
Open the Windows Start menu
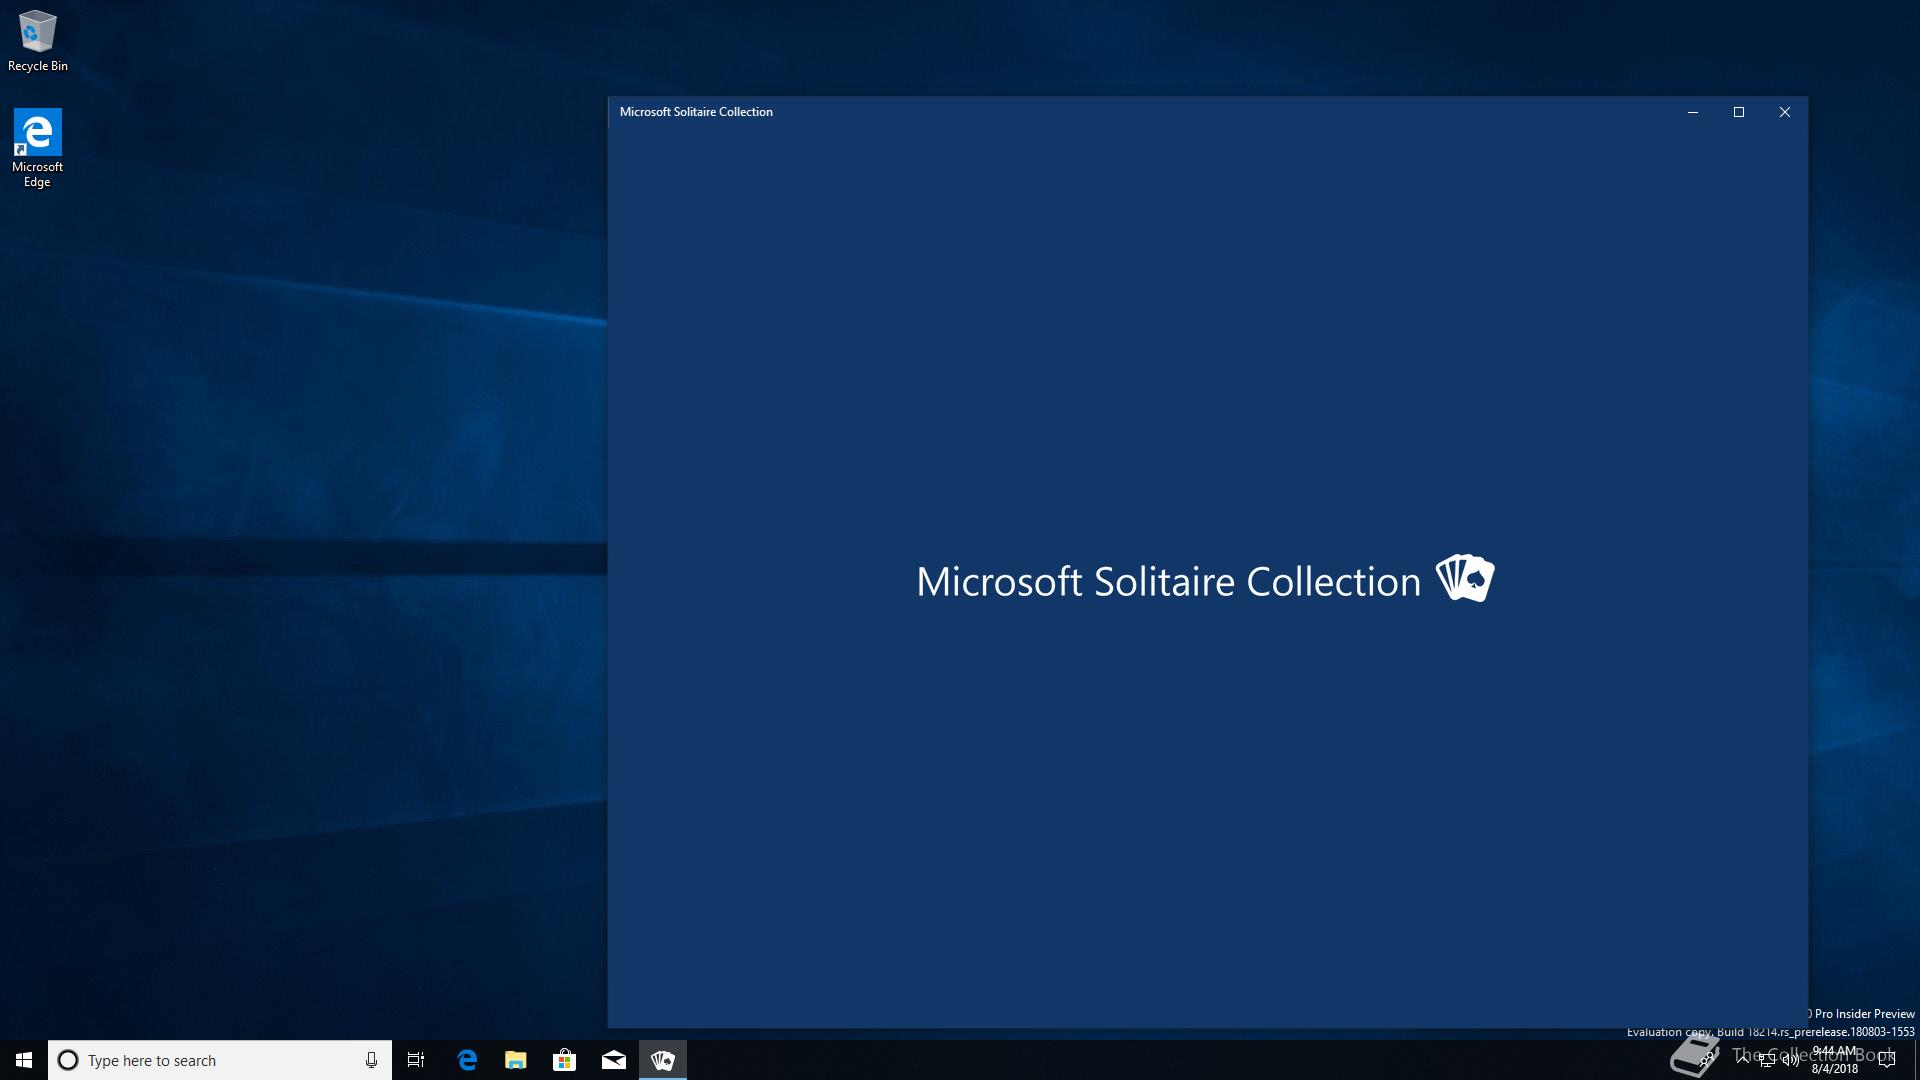click(24, 1060)
